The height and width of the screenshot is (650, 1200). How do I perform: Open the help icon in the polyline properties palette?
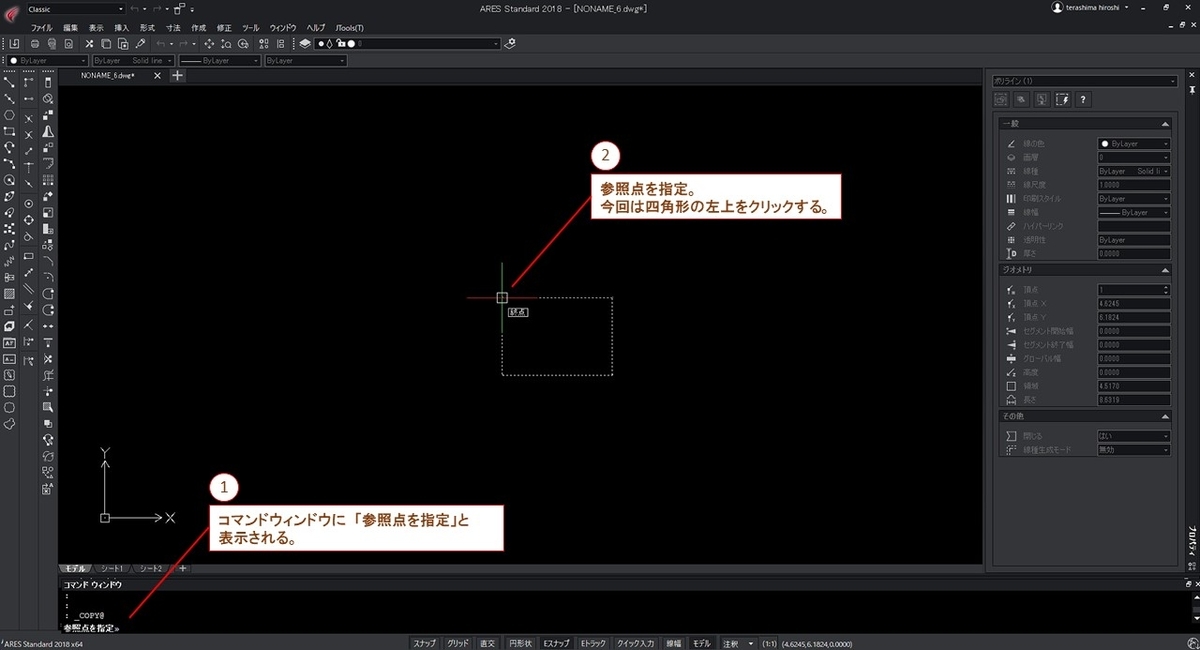[1083, 99]
